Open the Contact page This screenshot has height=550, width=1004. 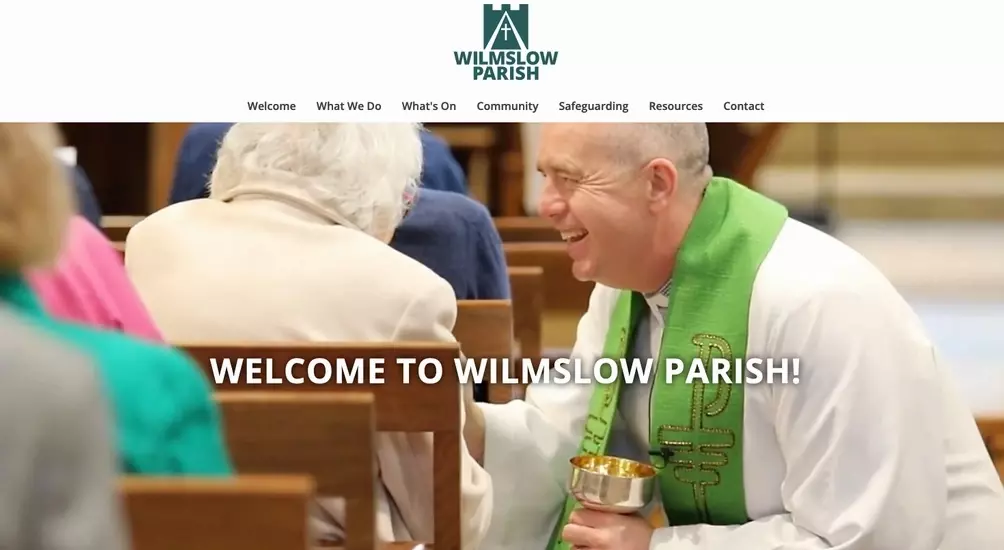coord(743,106)
